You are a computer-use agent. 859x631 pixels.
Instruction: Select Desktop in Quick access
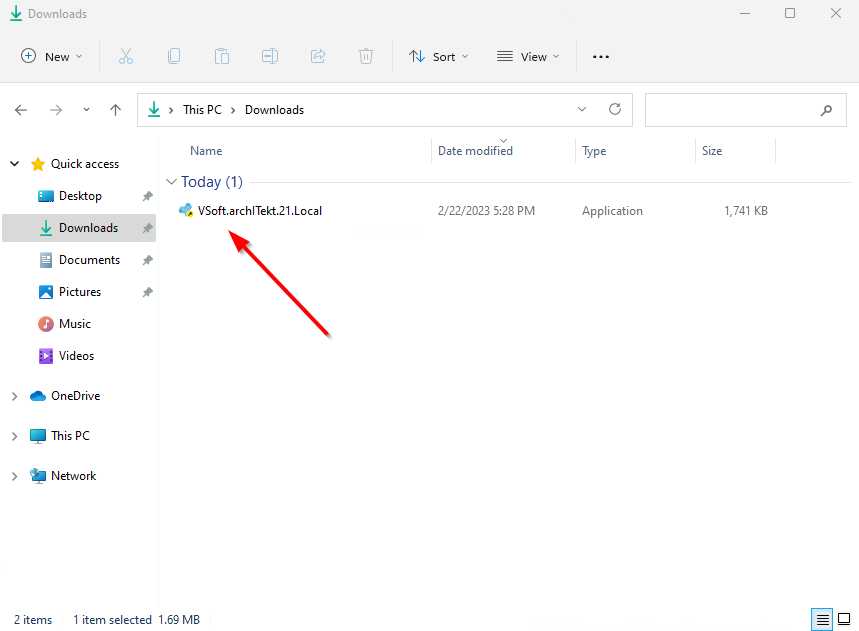[x=80, y=196]
